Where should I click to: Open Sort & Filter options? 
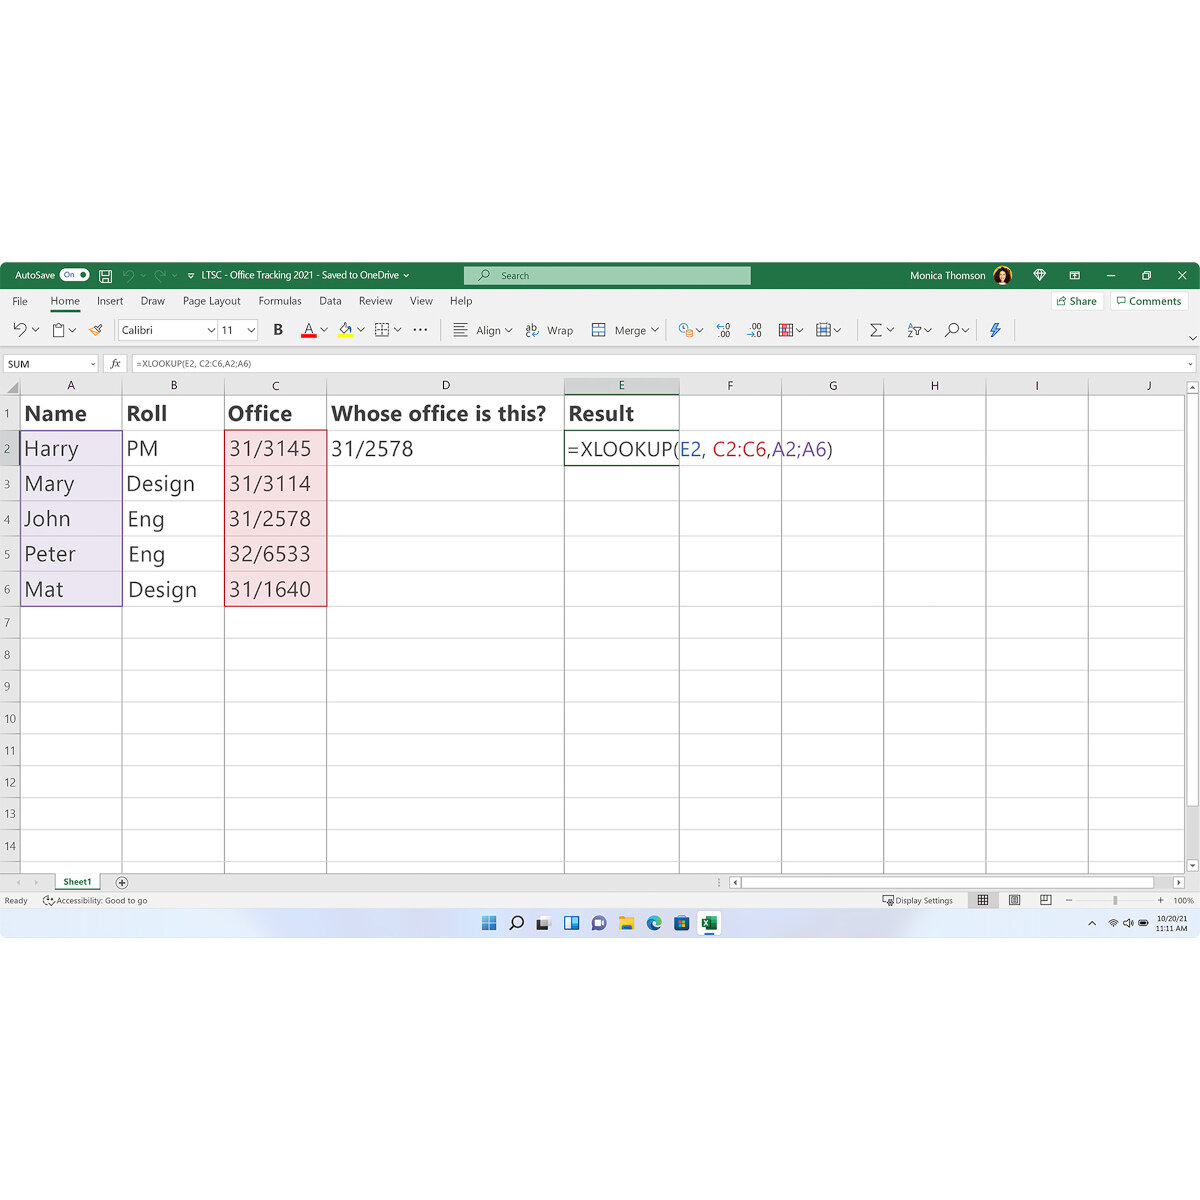915,330
